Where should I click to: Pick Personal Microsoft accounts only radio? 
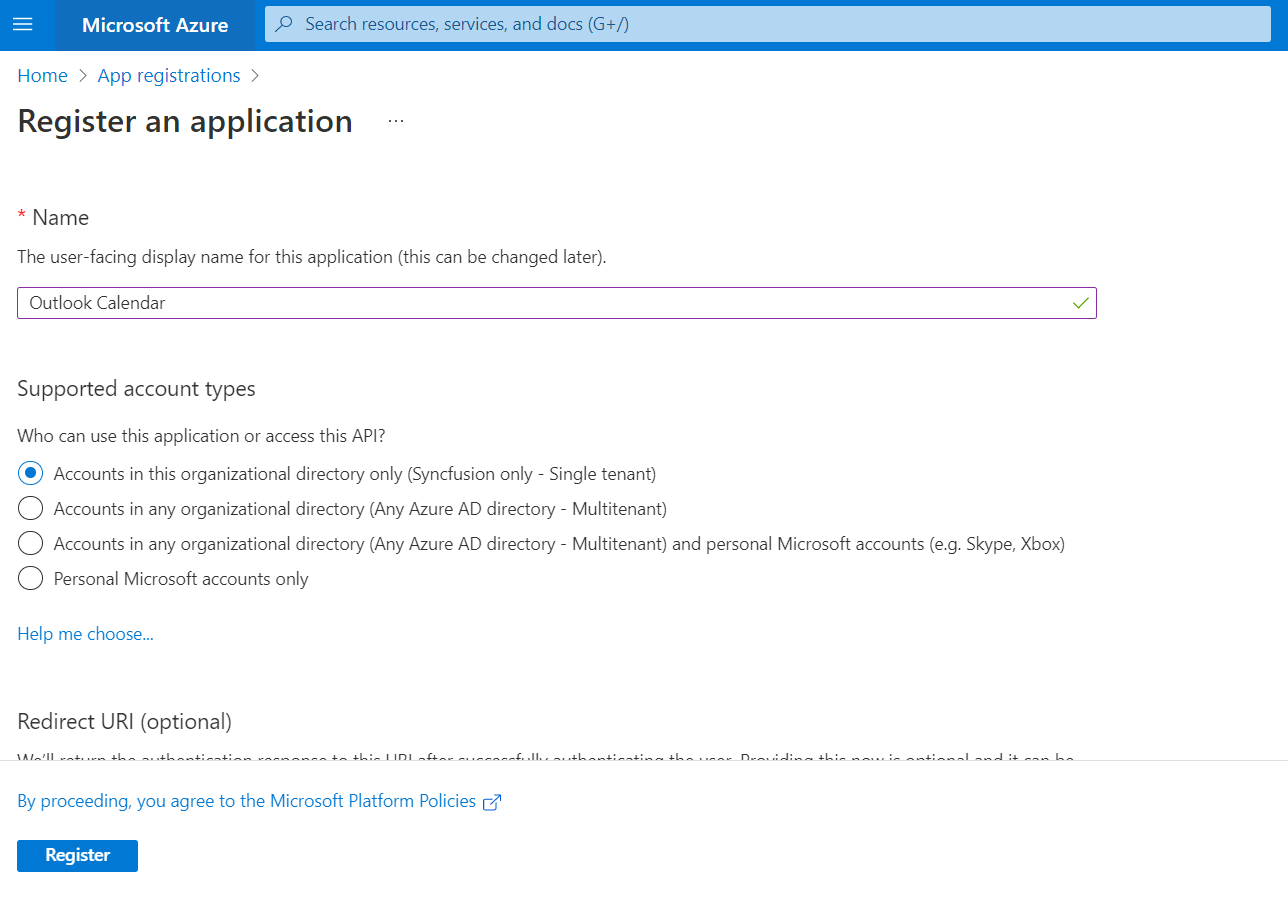tap(31, 579)
